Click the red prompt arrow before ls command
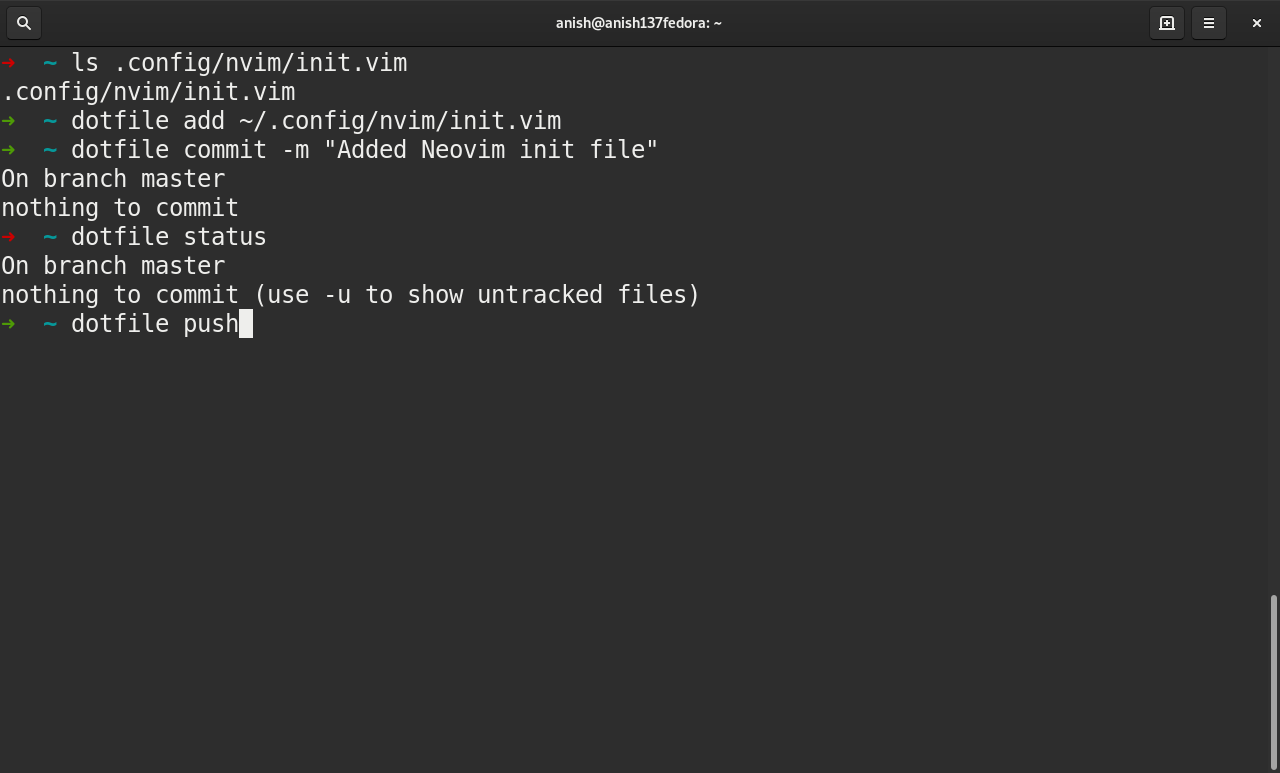The width and height of the screenshot is (1280, 773). coord(9,63)
